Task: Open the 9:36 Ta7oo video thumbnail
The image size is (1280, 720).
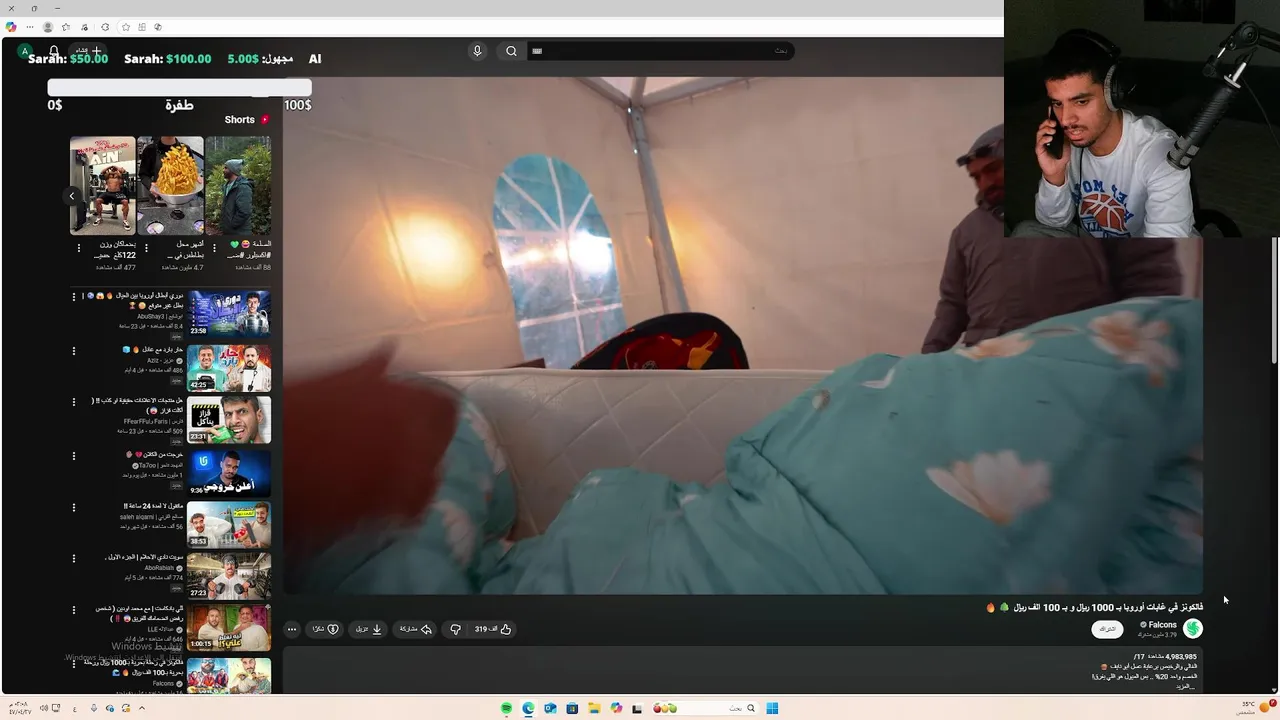Action: pyautogui.click(x=229, y=472)
